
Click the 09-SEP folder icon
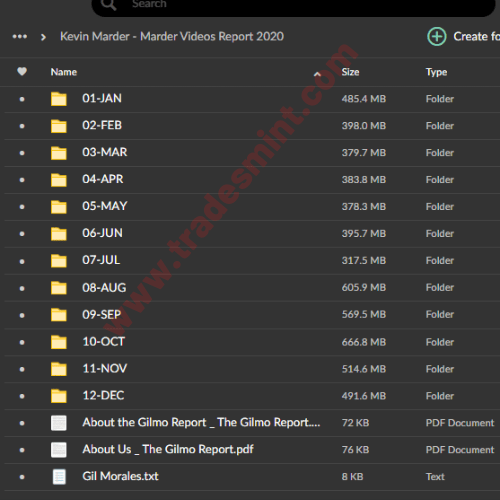point(59,315)
